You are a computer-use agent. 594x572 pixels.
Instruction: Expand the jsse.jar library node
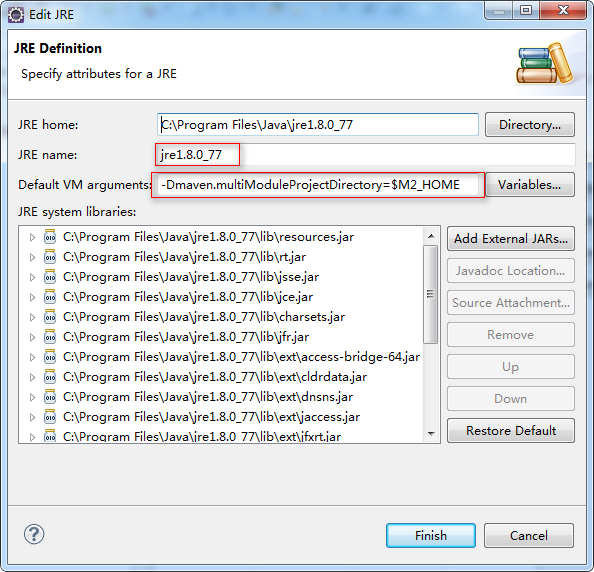(33, 277)
